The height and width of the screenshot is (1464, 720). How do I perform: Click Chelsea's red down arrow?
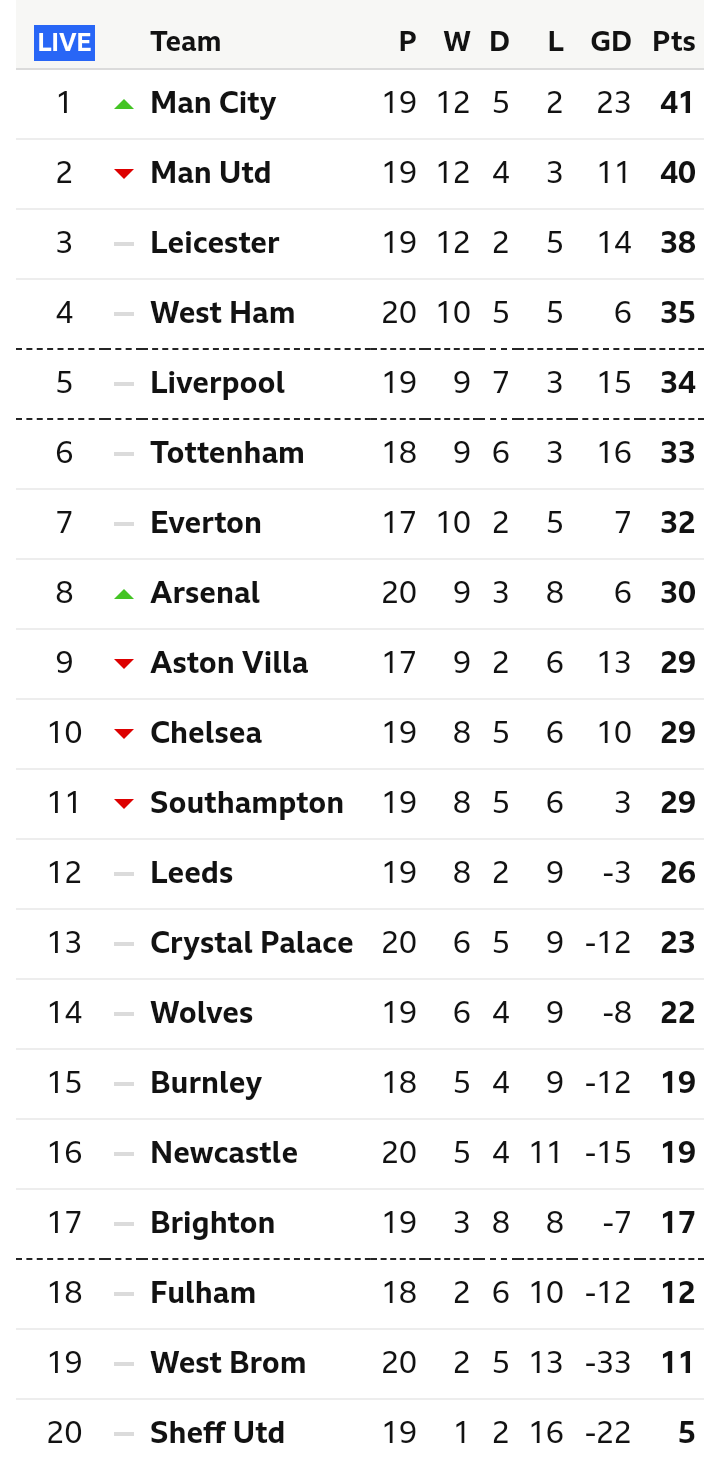(x=124, y=734)
